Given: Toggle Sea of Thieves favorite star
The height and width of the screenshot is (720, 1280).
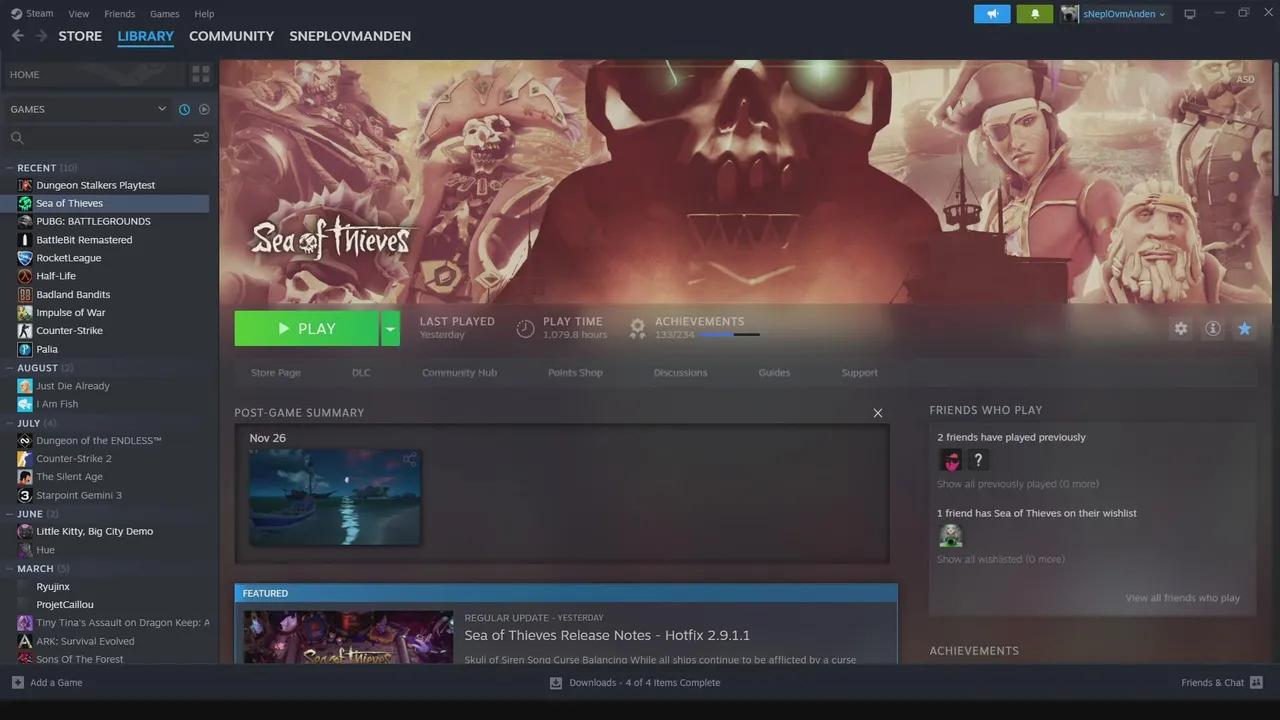Looking at the screenshot, I should [1244, 328].
